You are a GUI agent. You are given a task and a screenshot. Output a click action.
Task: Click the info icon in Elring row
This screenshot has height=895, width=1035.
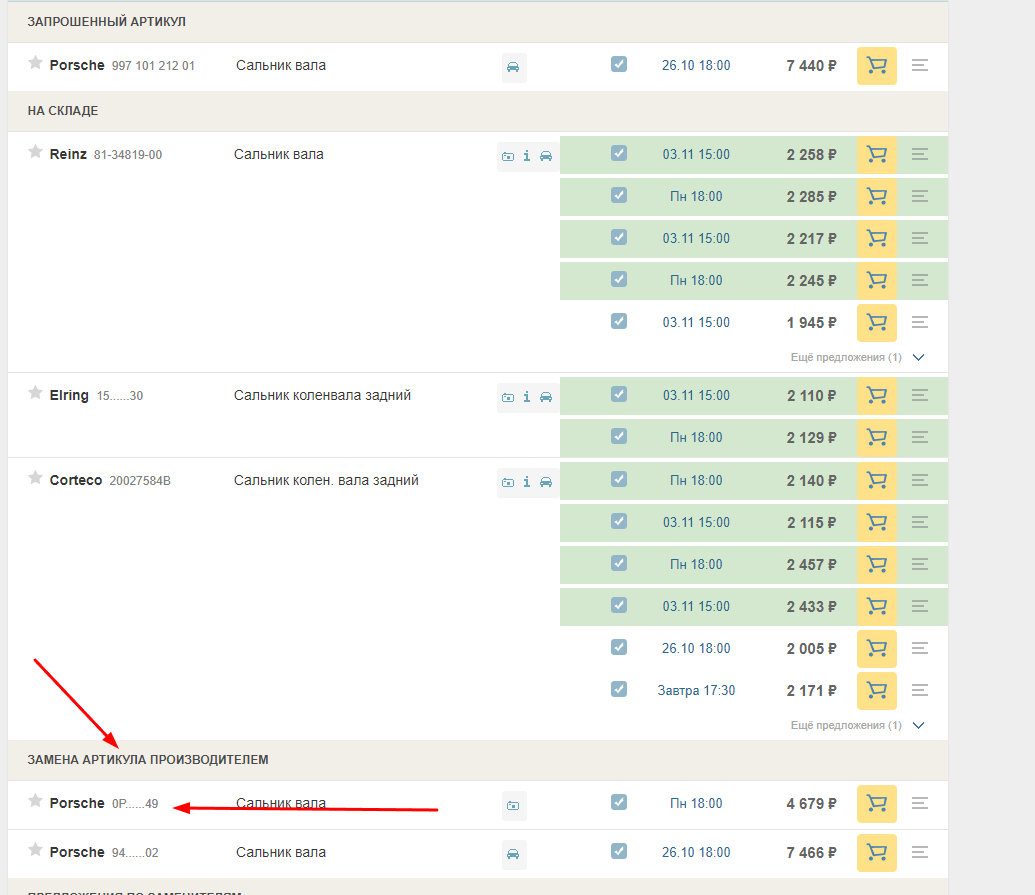[x=527, y=397]
